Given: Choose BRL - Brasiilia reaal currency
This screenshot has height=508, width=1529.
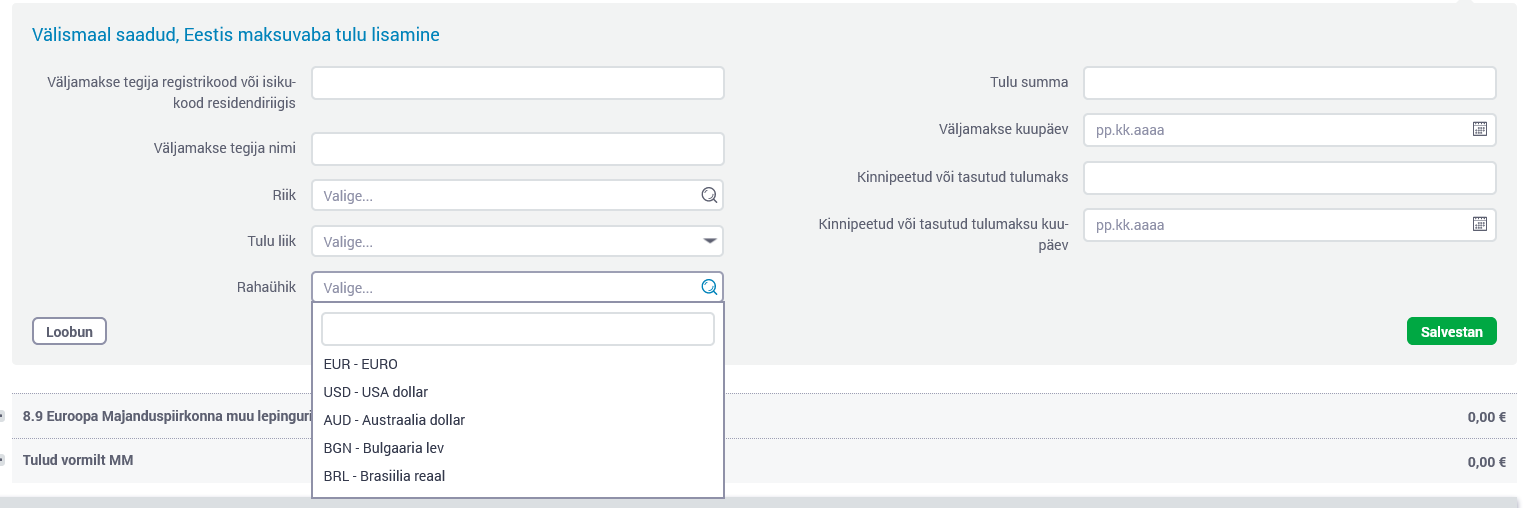Looking at the screenshot, I should tap(384, 476).
